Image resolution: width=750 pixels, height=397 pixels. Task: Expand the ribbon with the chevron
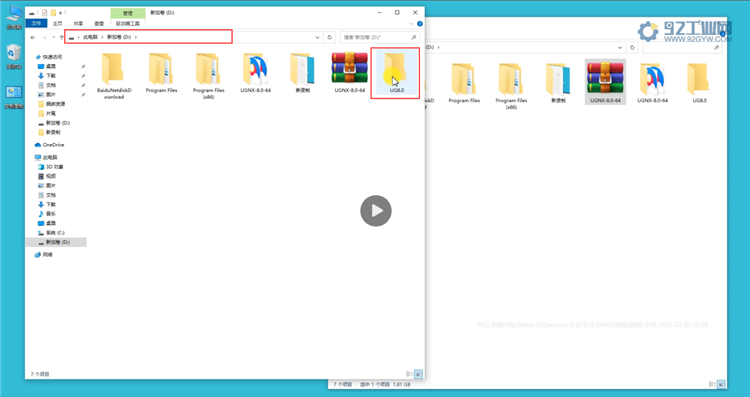tap(411, 23)
